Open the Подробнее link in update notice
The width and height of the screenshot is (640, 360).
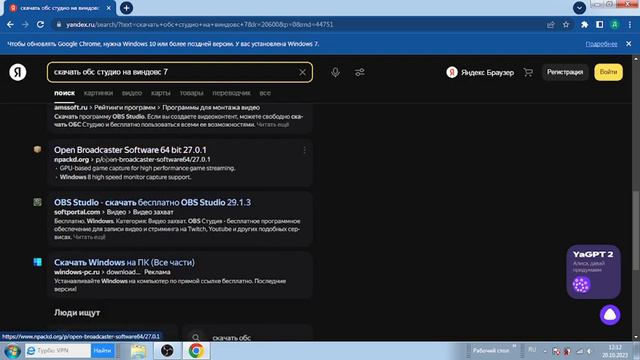601,44
